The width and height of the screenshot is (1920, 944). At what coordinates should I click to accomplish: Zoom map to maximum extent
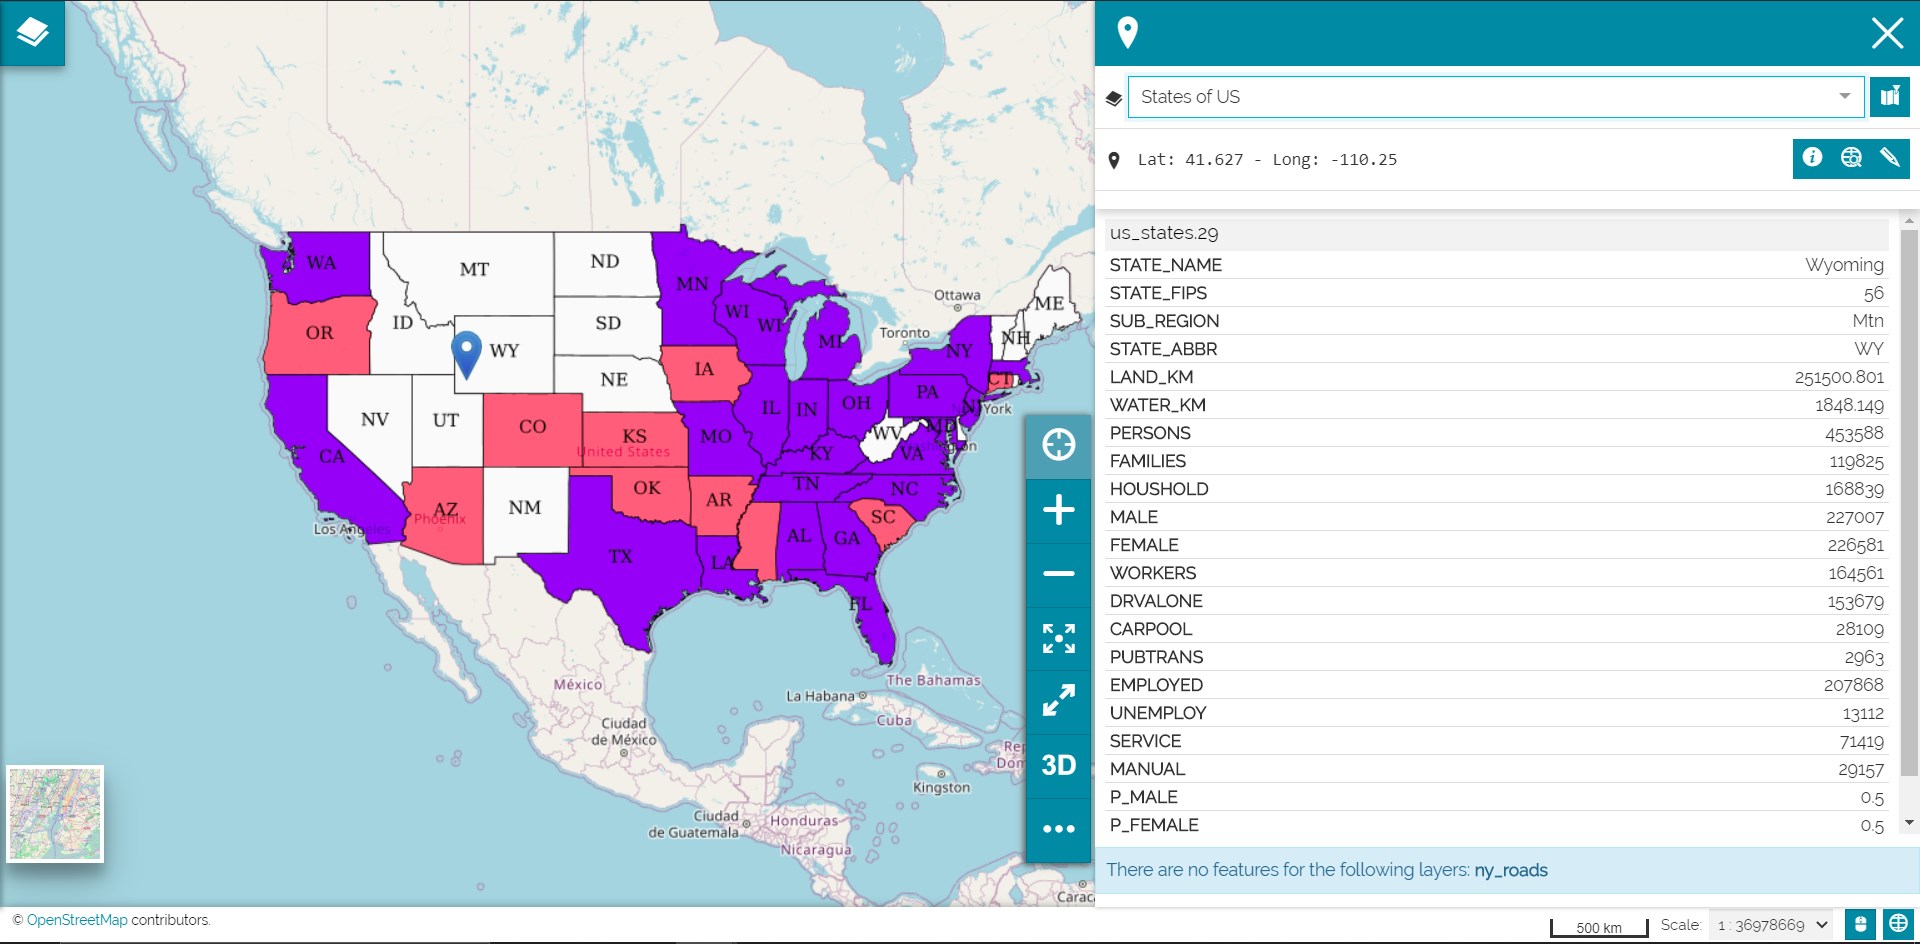pos(1058,638)
